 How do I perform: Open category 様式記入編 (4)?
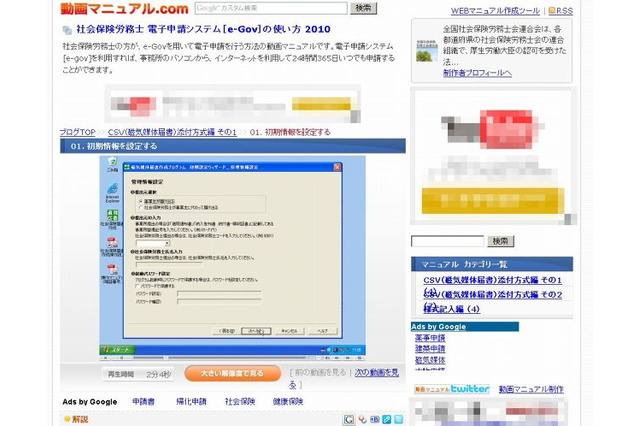(x=451, y=309)
